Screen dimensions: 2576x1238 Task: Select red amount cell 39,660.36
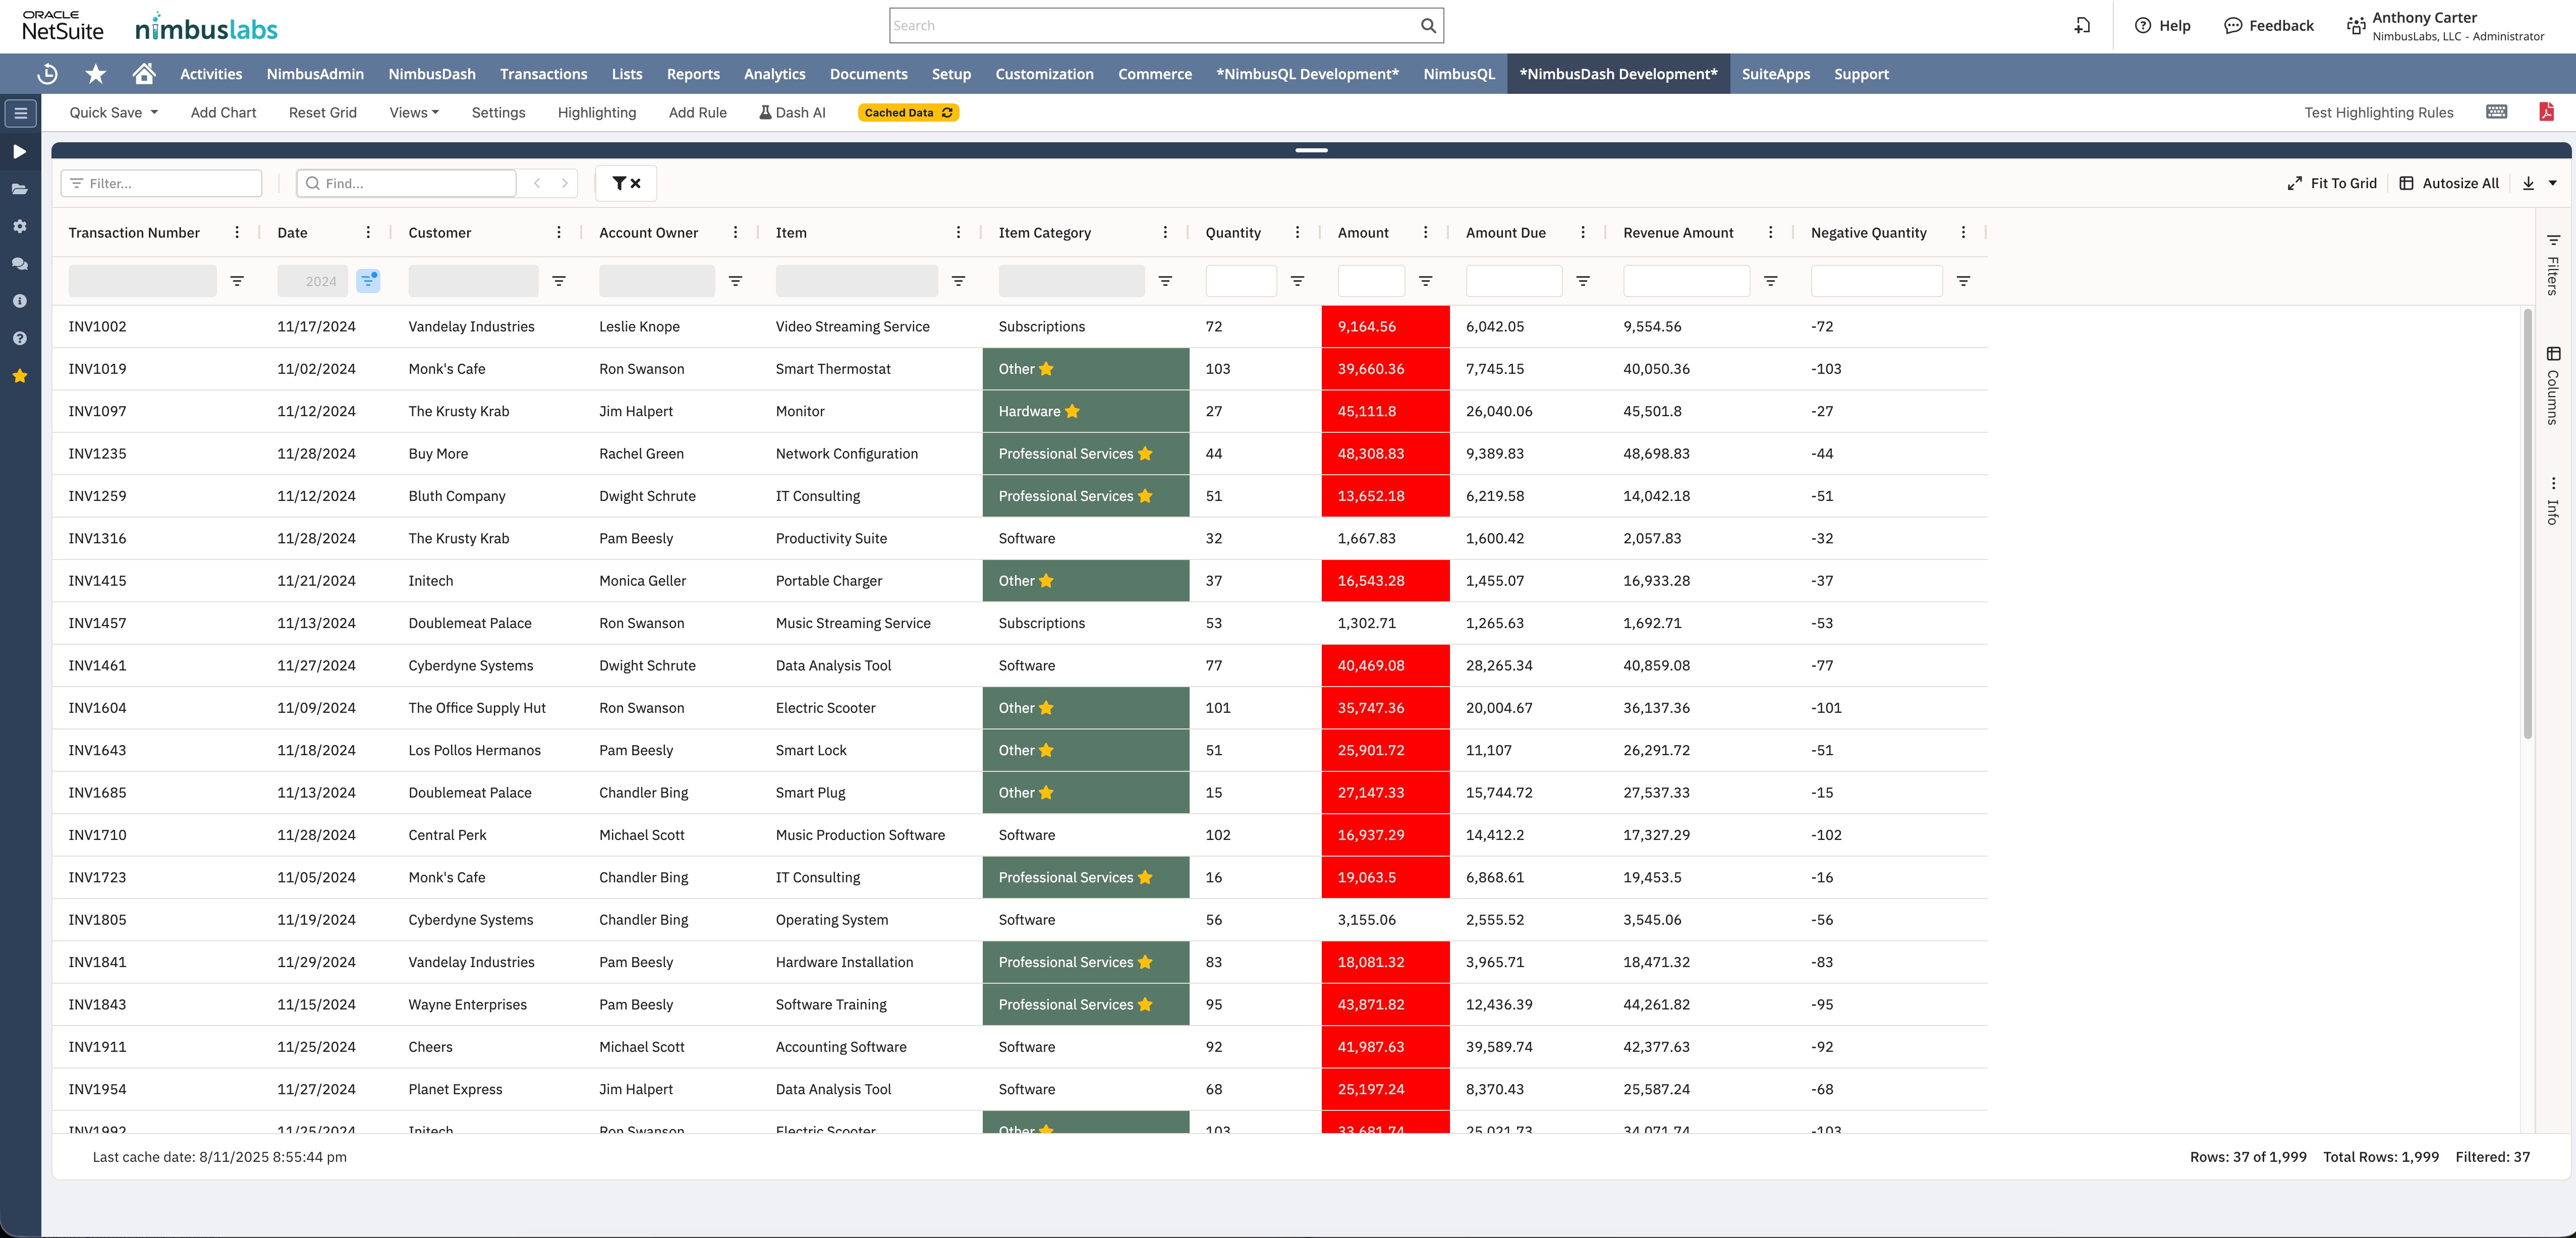click(1385, 369)
